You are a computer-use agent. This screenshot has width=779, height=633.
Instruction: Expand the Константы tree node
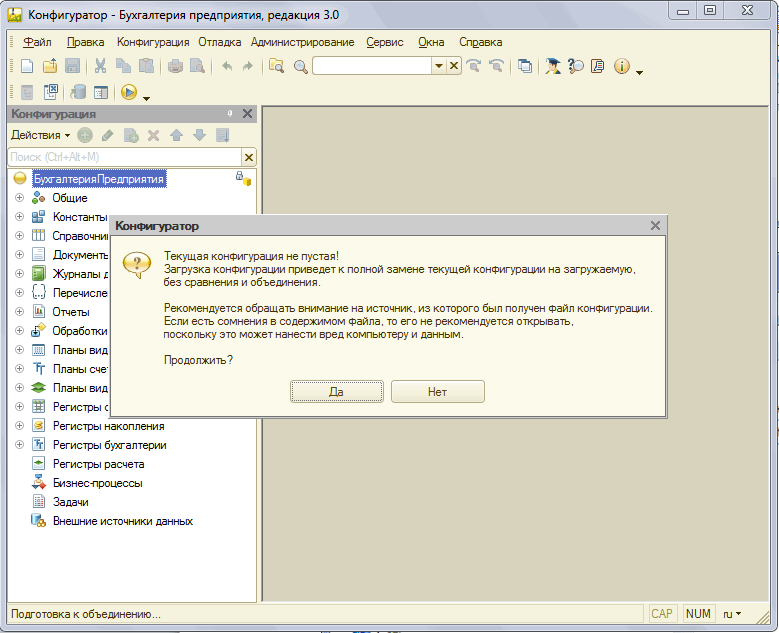click(x=19, y=217)
